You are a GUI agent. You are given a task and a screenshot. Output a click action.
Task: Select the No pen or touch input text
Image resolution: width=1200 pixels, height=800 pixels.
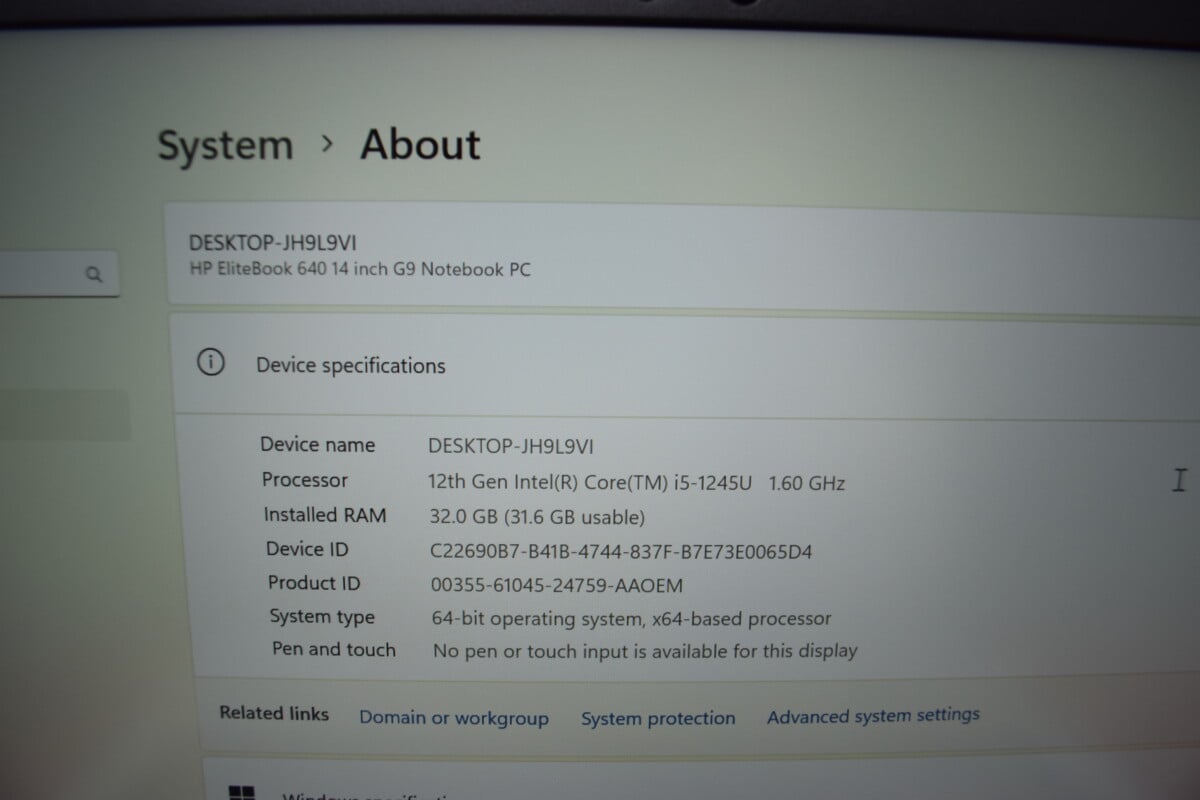645,651
